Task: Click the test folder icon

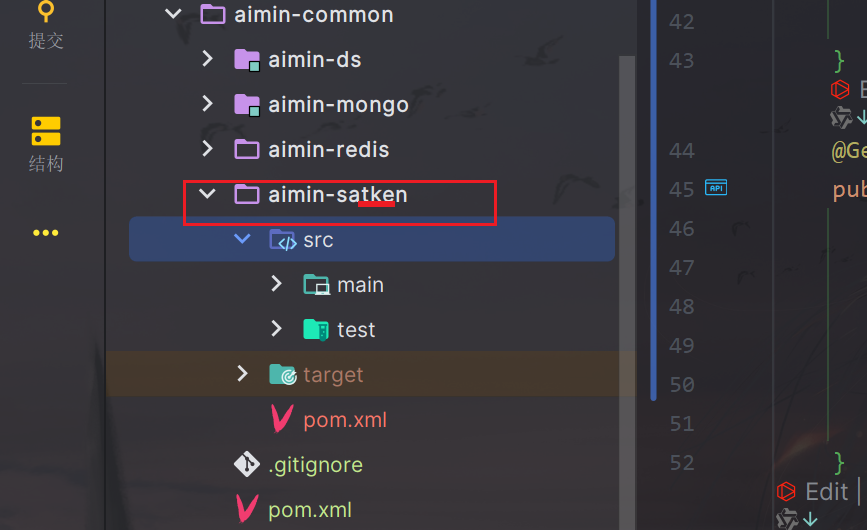Action: [316, 330]
